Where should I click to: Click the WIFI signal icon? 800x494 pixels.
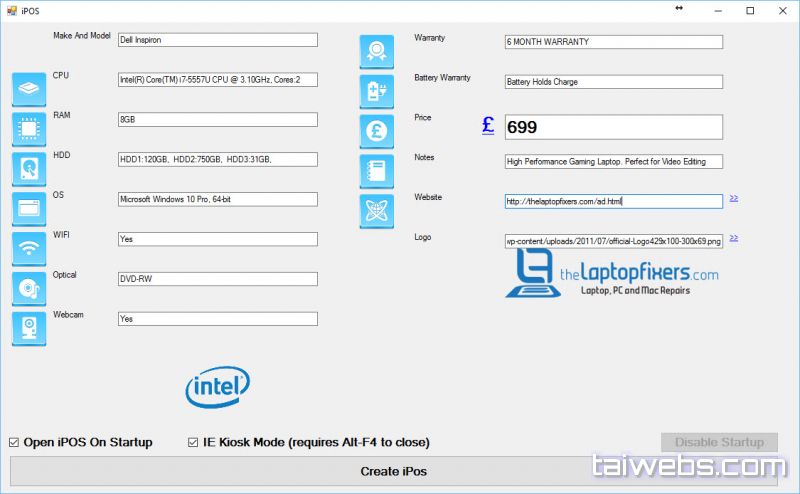(29, 249)
